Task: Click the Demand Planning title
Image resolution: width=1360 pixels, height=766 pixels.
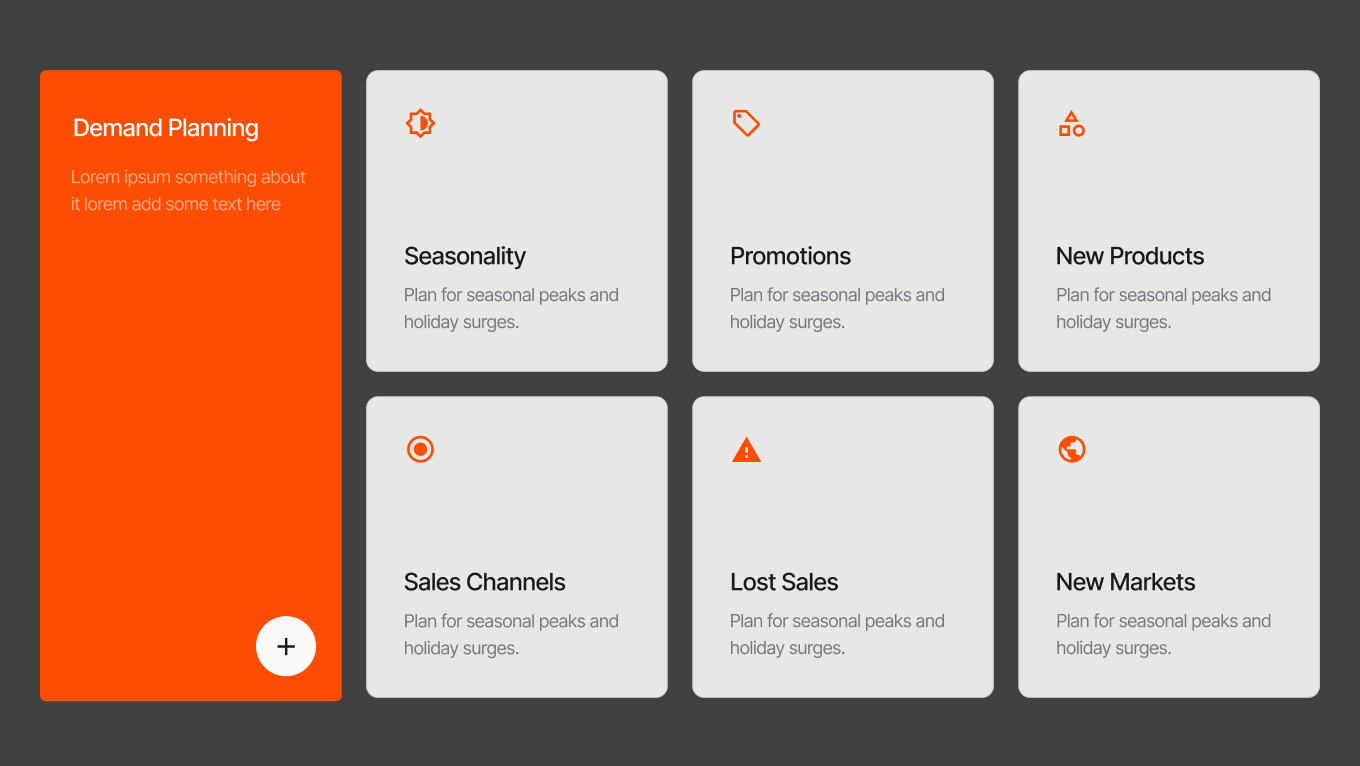Action: coord(166,128)
